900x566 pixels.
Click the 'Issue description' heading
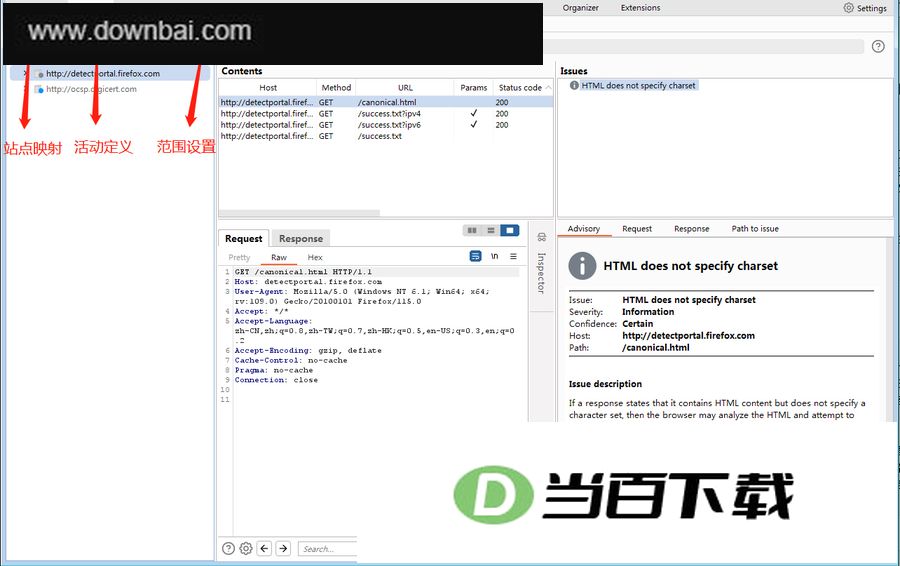605,383
